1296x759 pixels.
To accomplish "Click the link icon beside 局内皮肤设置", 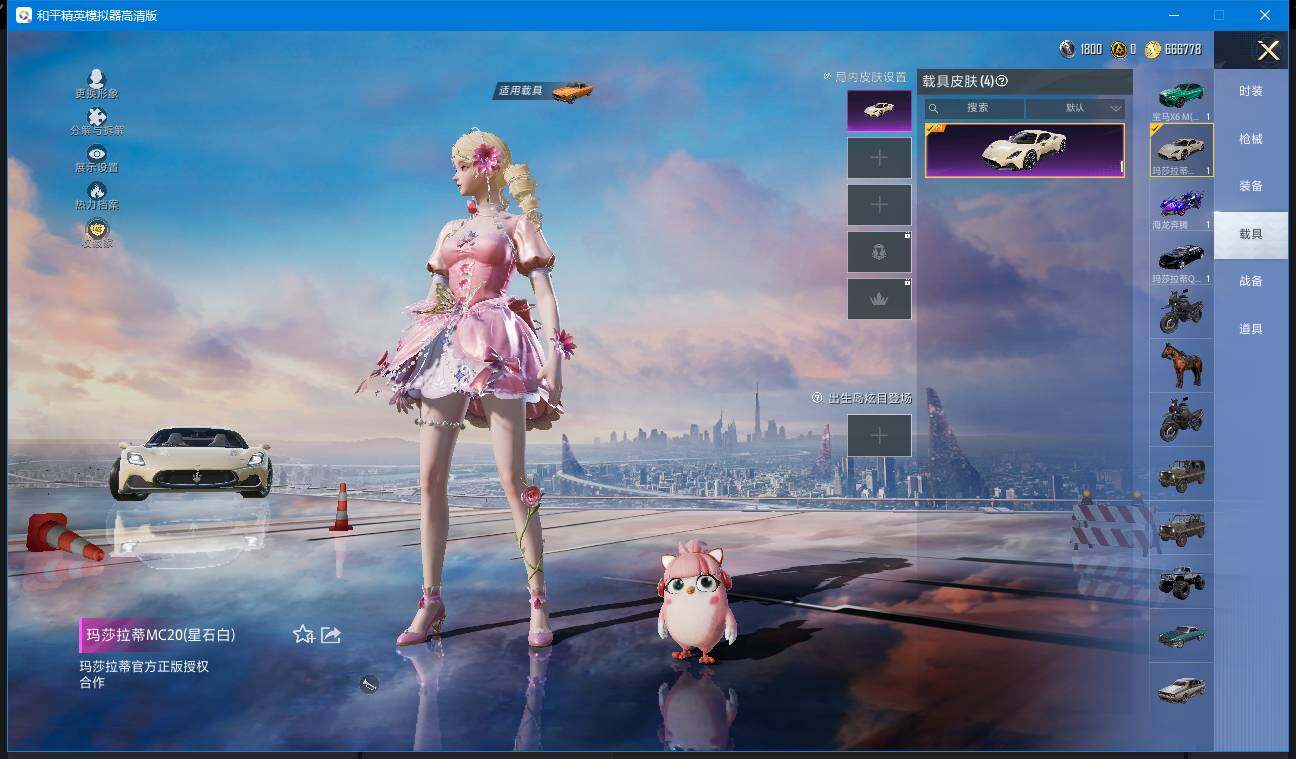I will click(827, 76).
